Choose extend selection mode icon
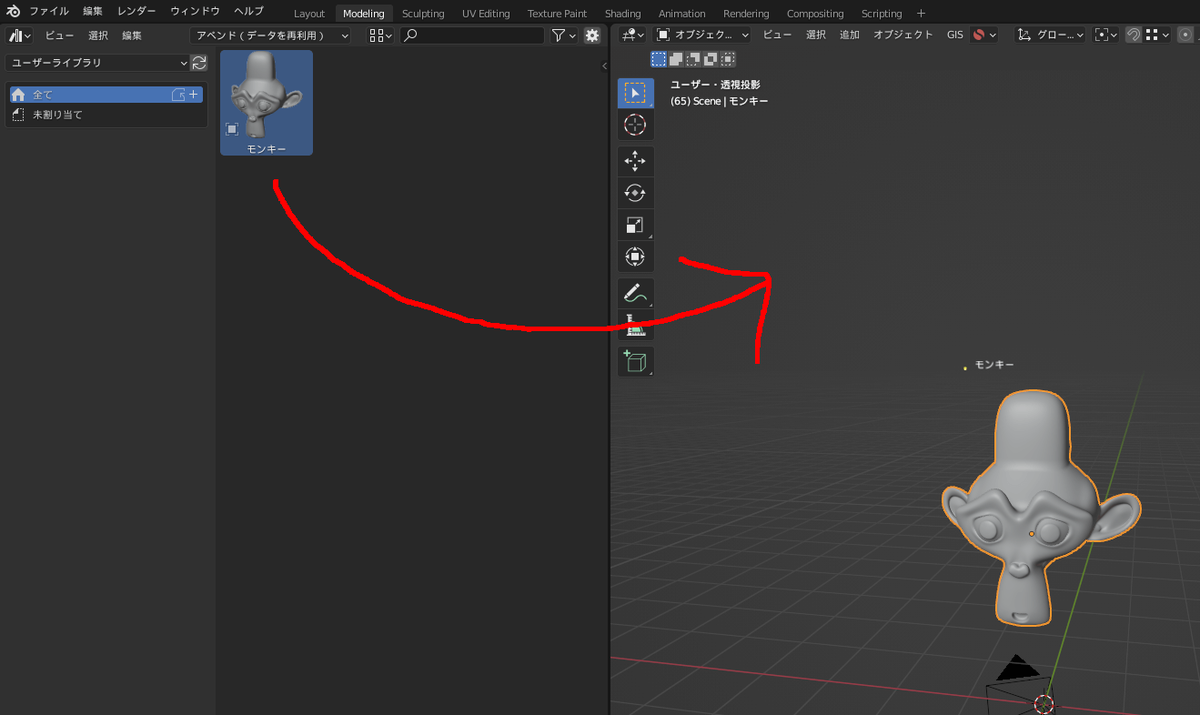 pyautogui.click(x=676, y=59)
